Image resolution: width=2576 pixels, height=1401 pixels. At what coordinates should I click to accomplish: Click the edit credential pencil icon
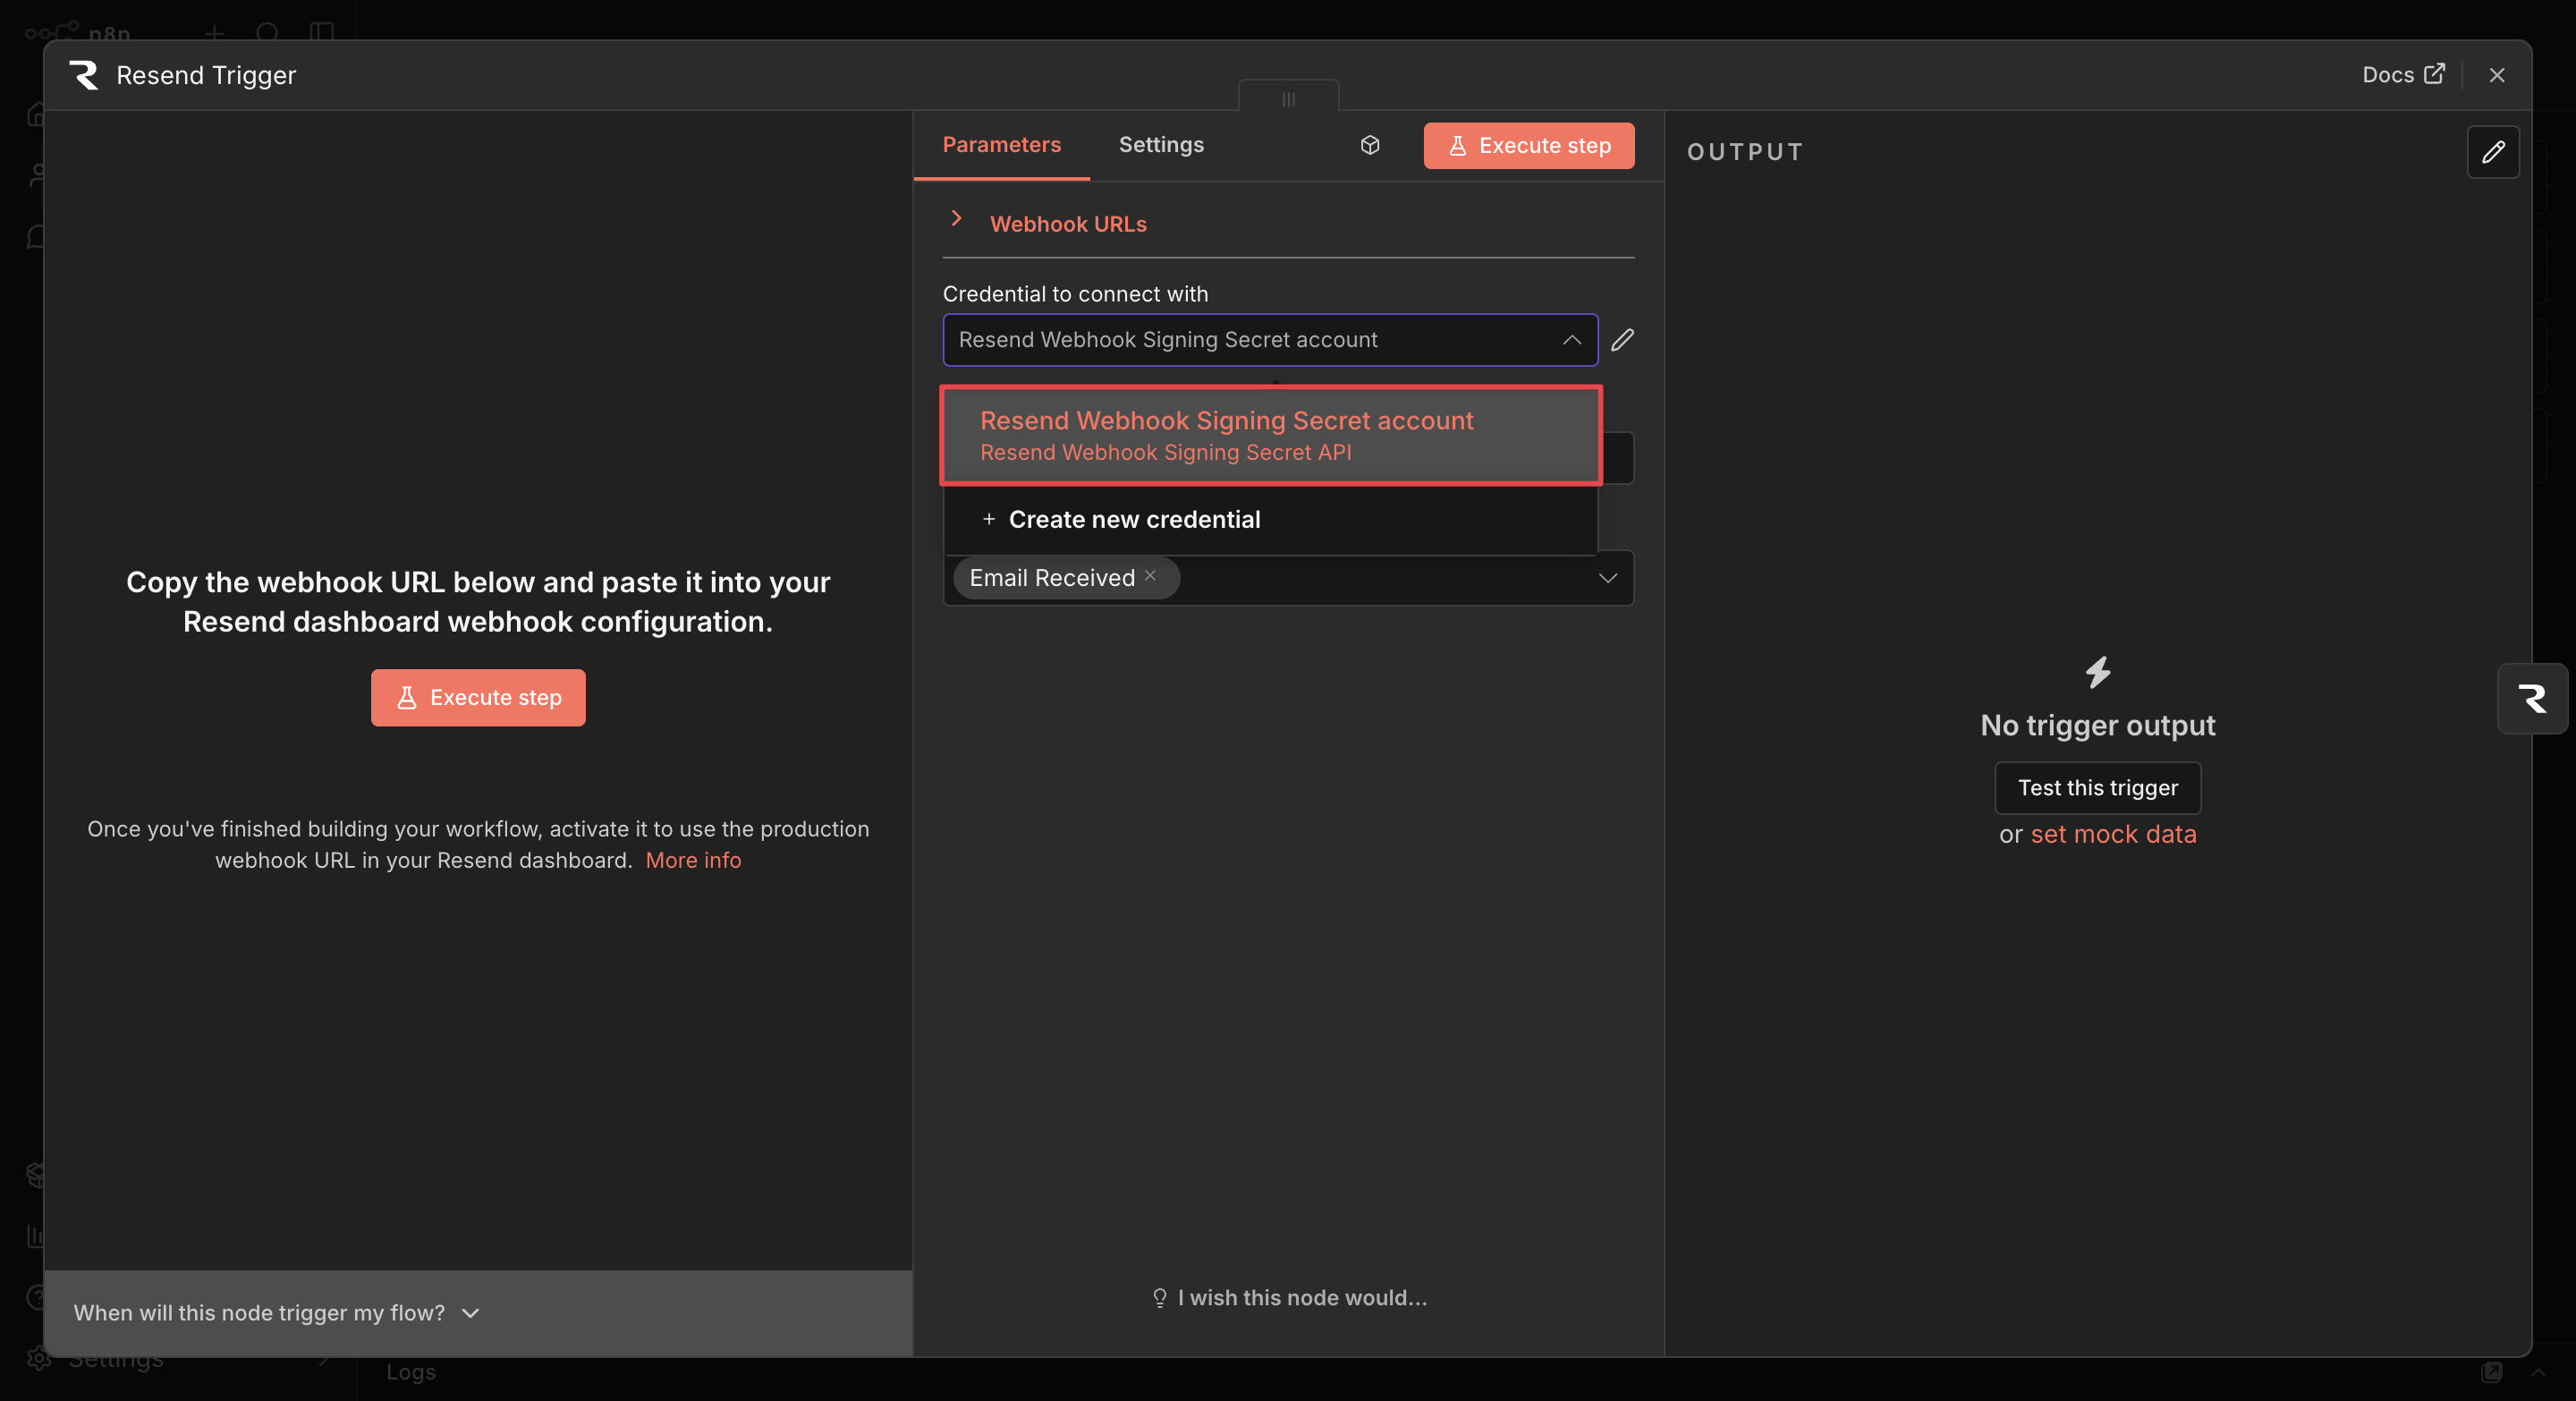point(1622,340)
